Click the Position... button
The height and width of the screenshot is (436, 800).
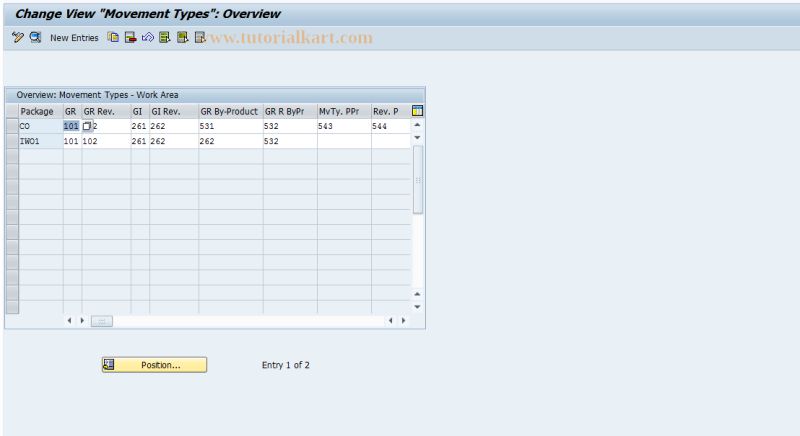click(x=154, y=365)
